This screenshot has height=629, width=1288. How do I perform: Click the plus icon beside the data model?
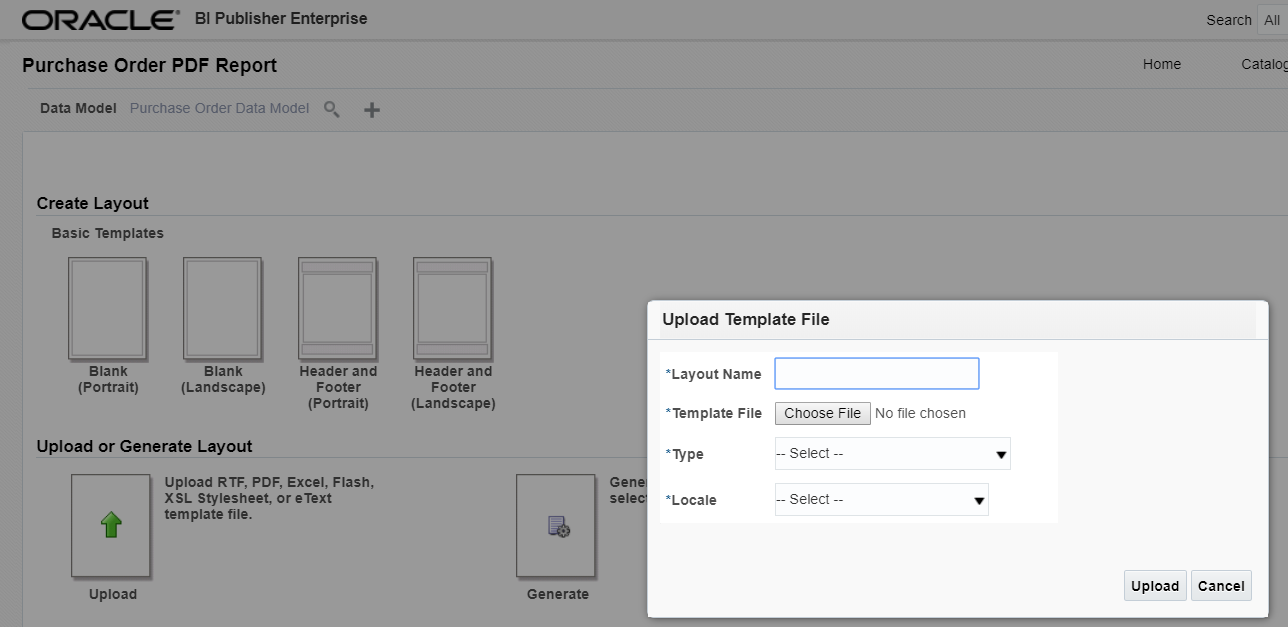[370, 109]
